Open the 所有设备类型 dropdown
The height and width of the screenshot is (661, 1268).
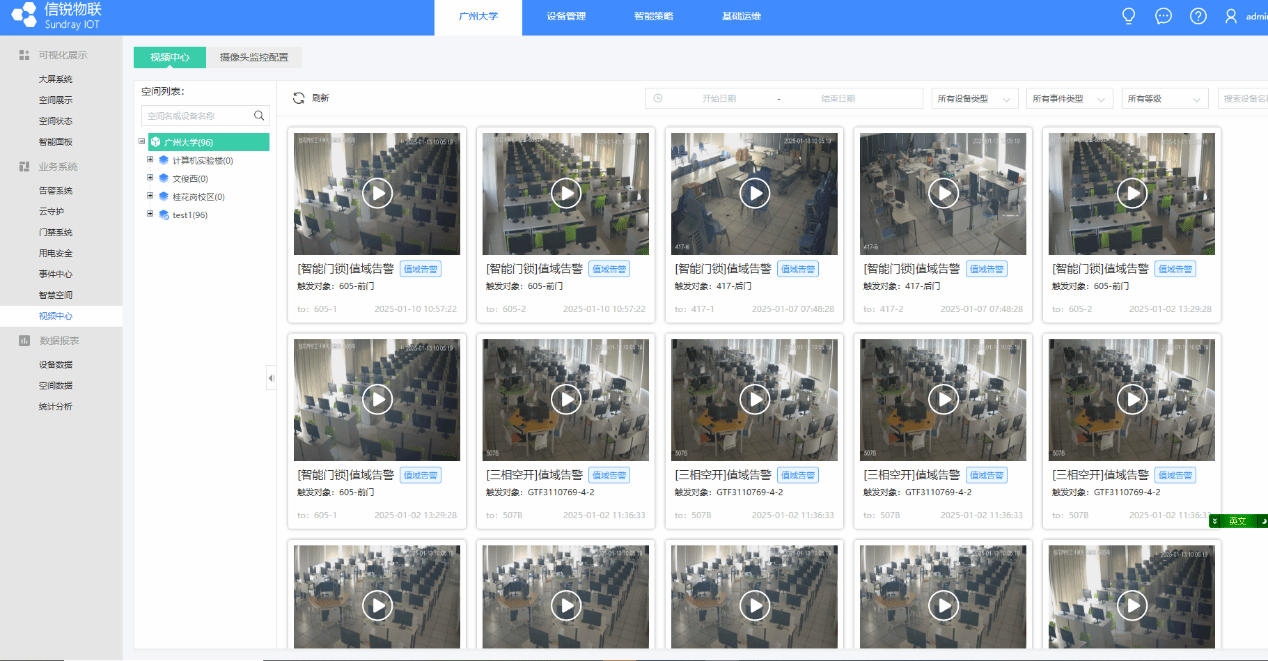(975, 99)
